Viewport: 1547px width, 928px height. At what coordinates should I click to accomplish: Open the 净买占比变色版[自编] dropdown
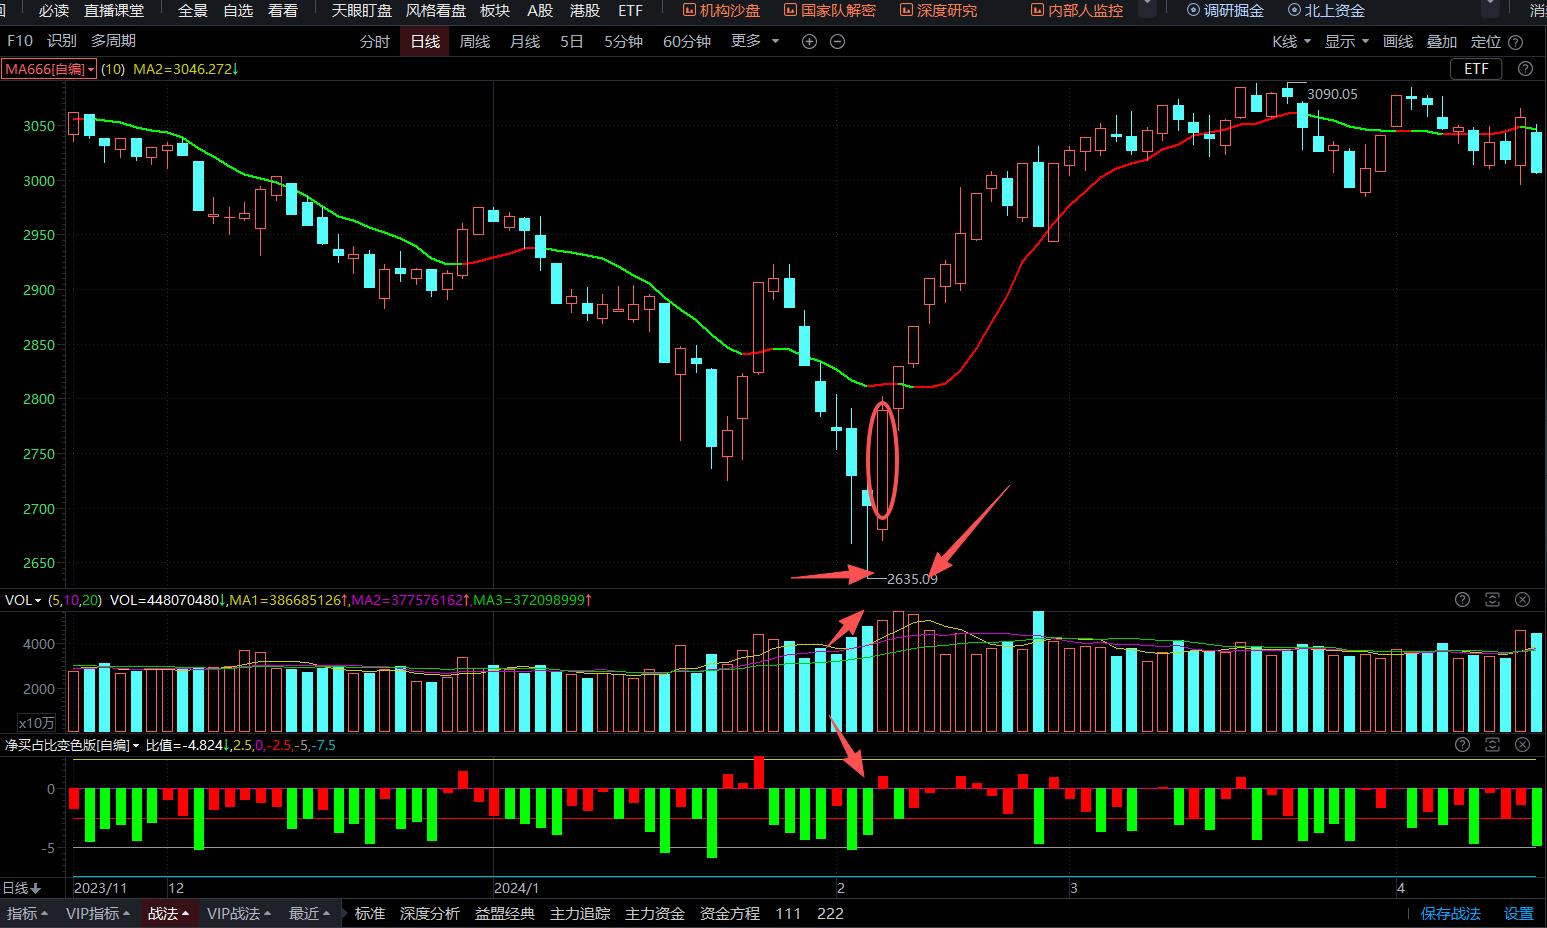(x=72, y=745)
